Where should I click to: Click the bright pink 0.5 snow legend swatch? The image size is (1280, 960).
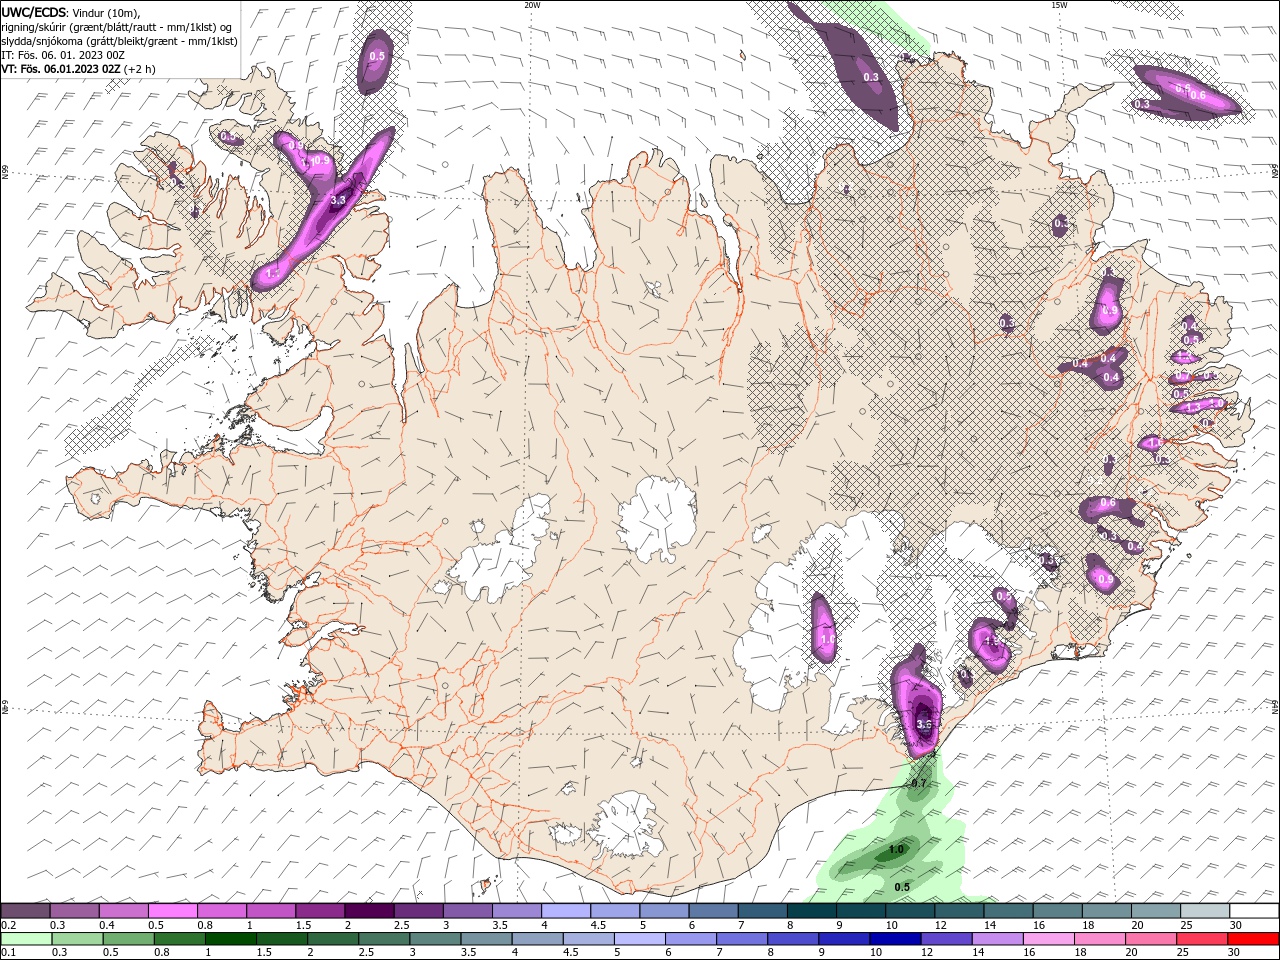coord(172,911)
